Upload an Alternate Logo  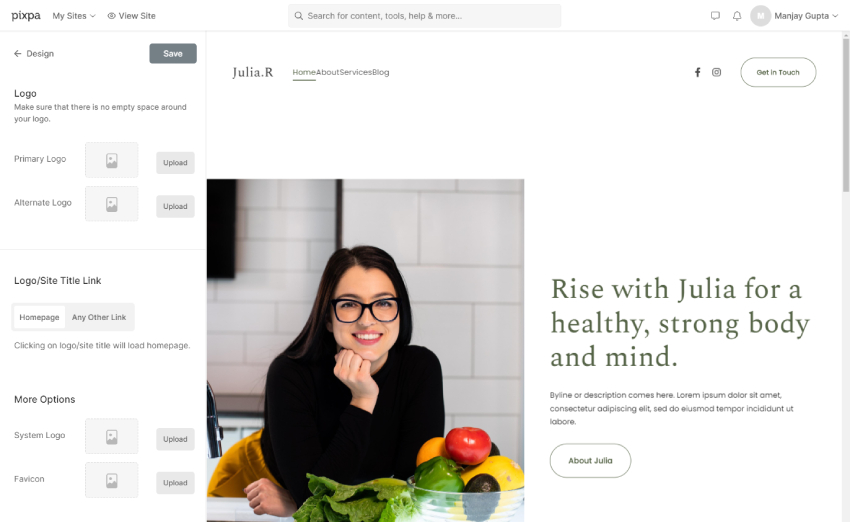[175, 207]
